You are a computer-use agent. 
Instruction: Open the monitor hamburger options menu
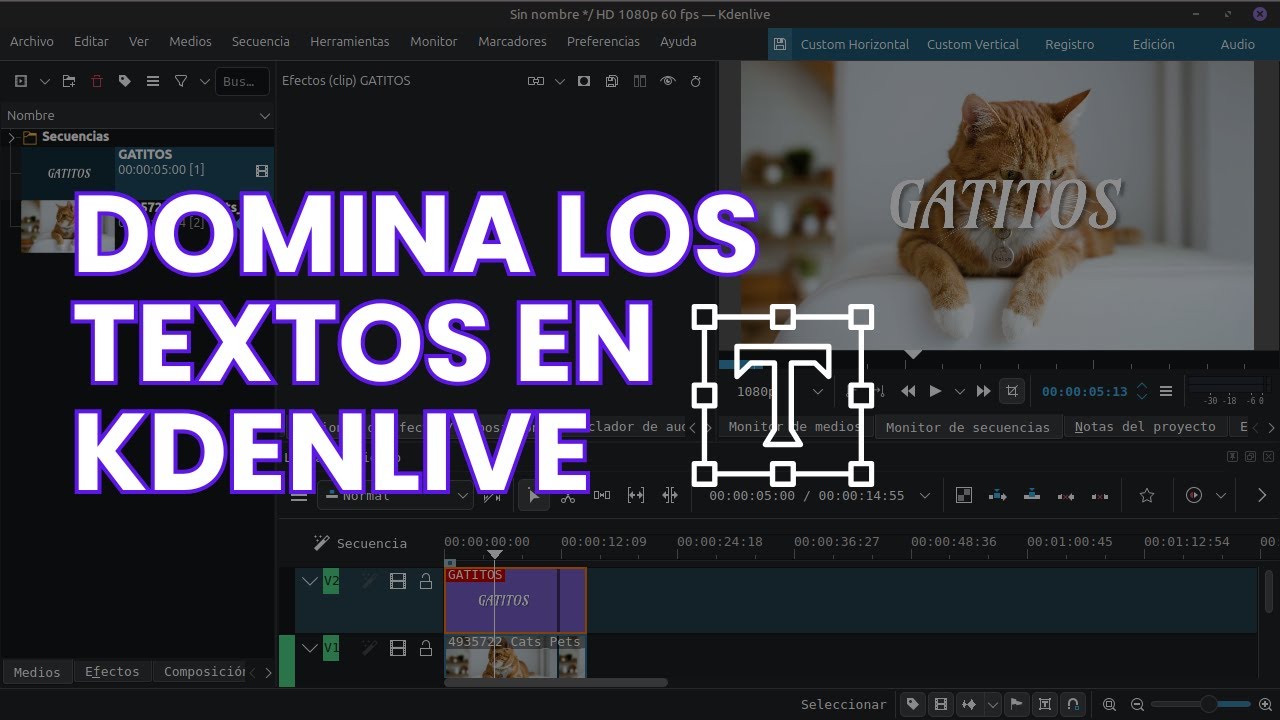click(1165, 391)
